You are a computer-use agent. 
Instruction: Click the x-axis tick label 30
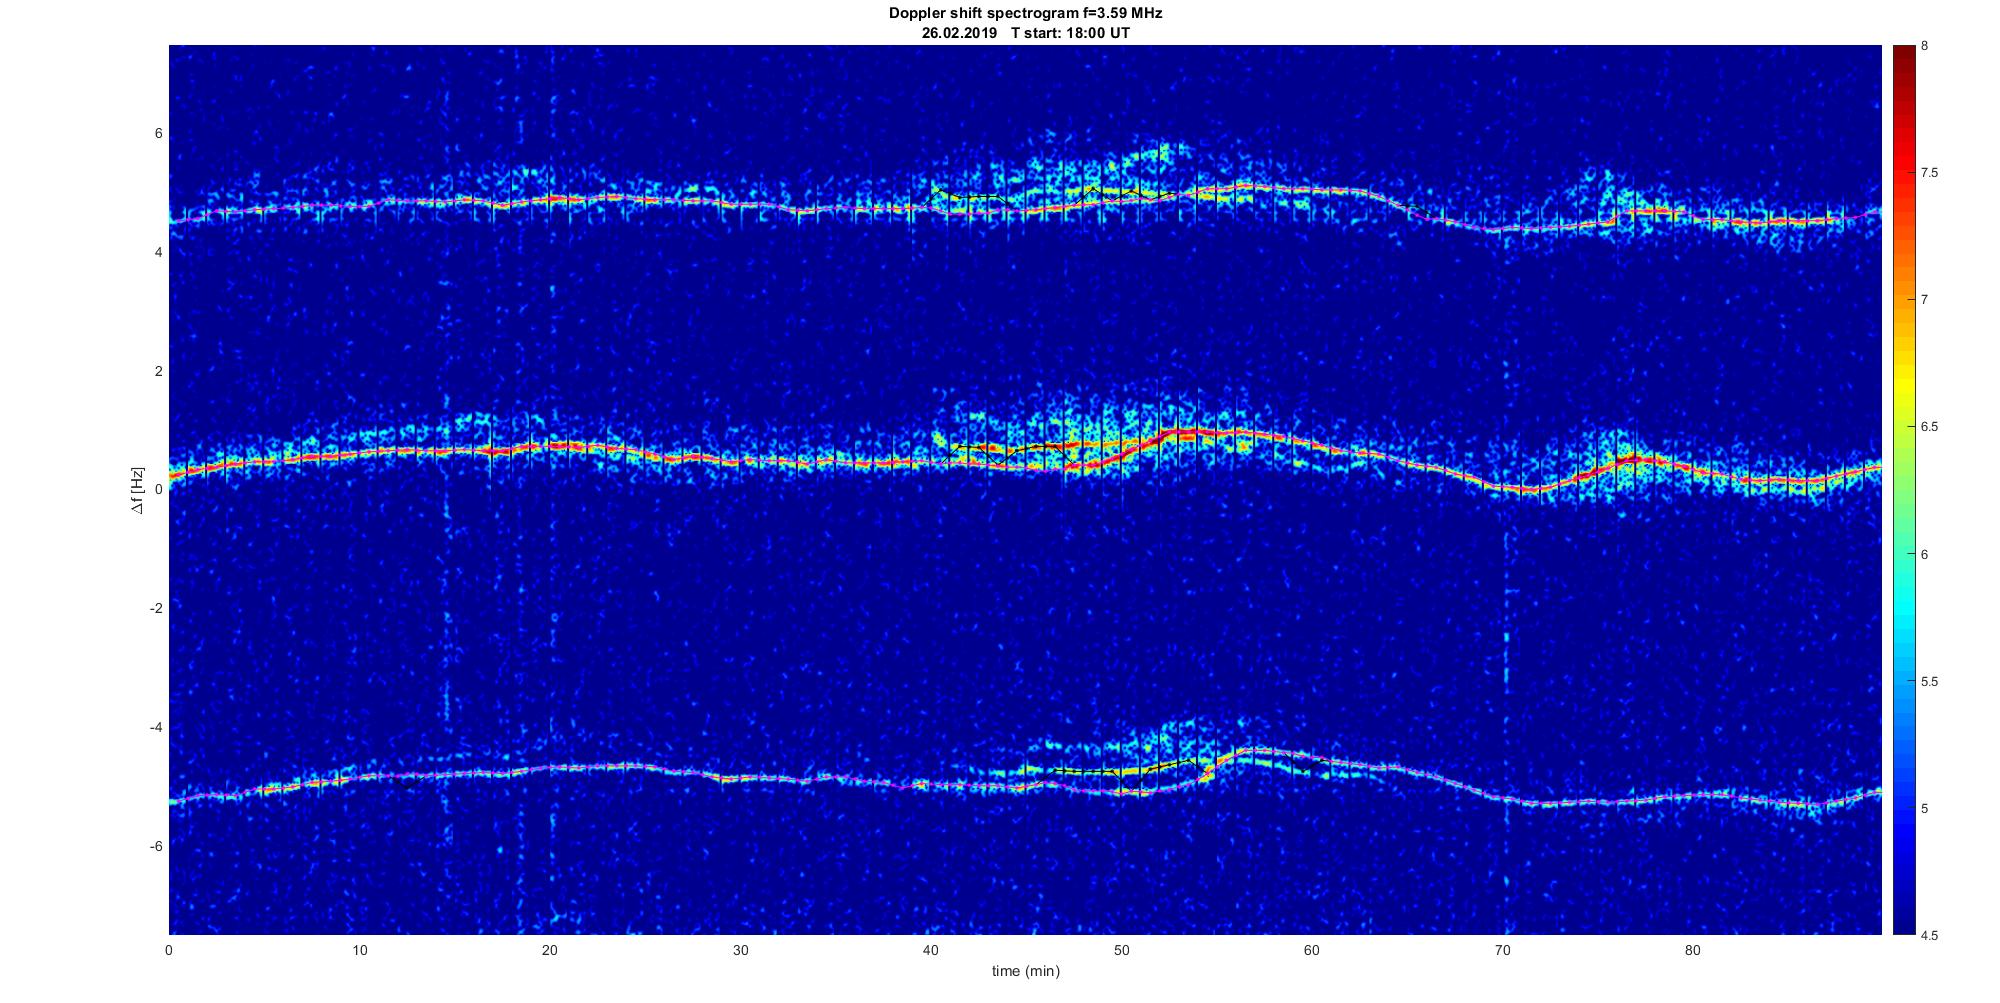pos(740,950)
